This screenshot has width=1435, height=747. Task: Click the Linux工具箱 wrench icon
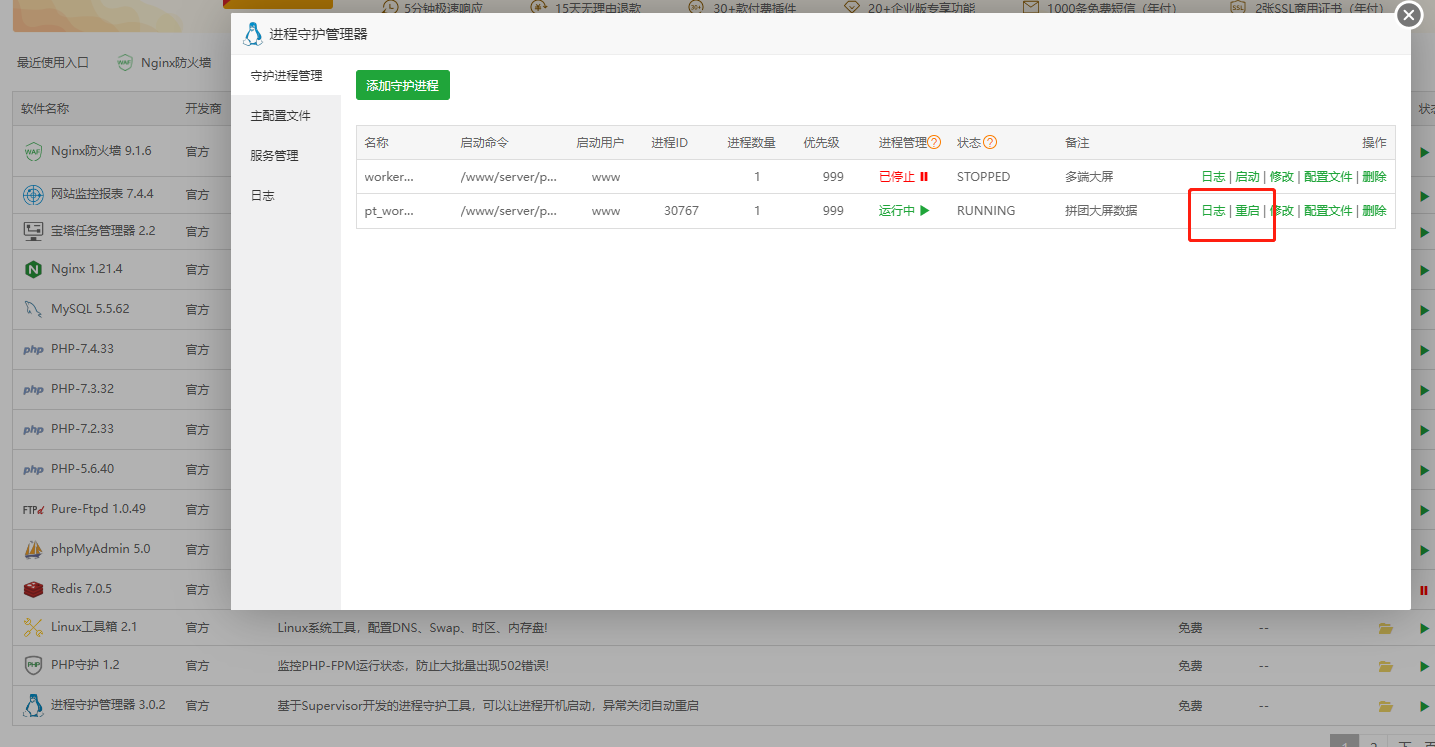click(33, 627)
